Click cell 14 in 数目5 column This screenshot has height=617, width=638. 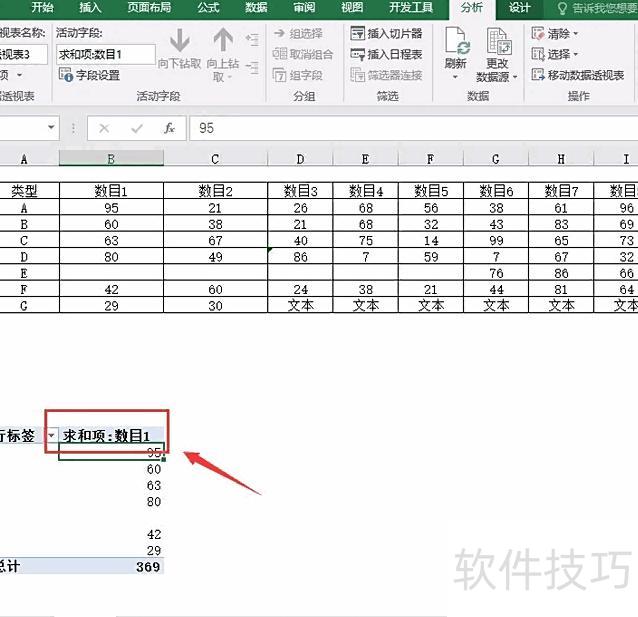pos(430,241)
